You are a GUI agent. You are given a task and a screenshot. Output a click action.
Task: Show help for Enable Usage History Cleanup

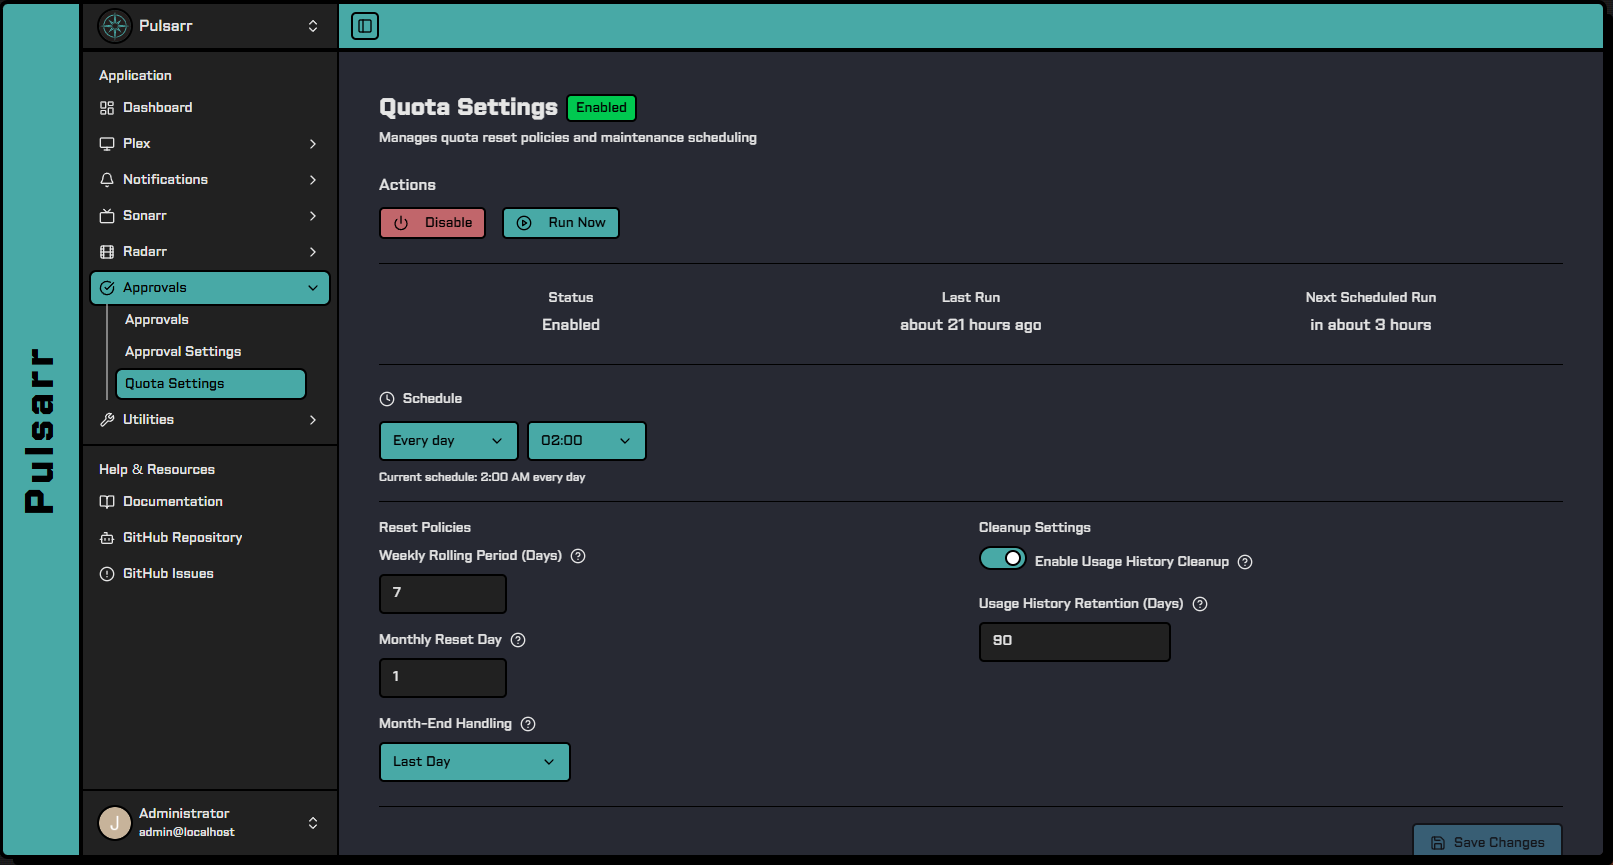(1245, 562)
